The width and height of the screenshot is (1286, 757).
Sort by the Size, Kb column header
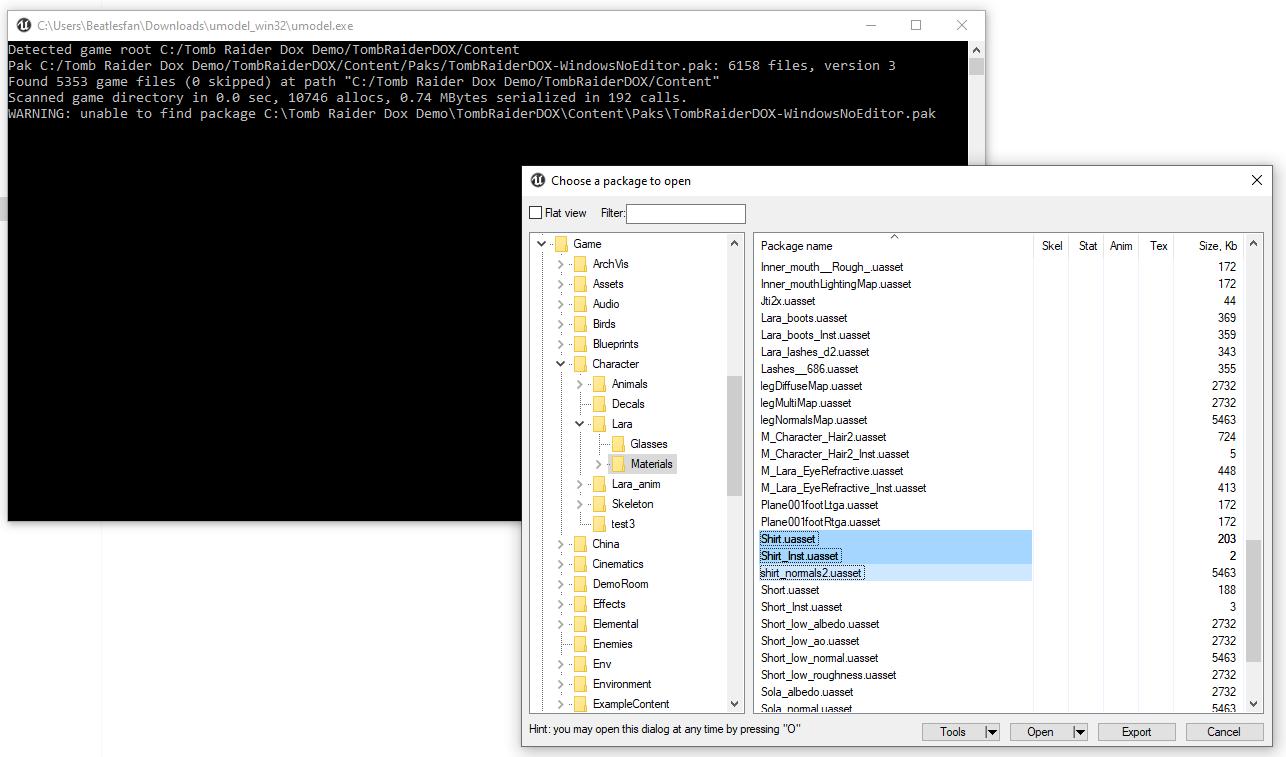(x=1217, y=246)
